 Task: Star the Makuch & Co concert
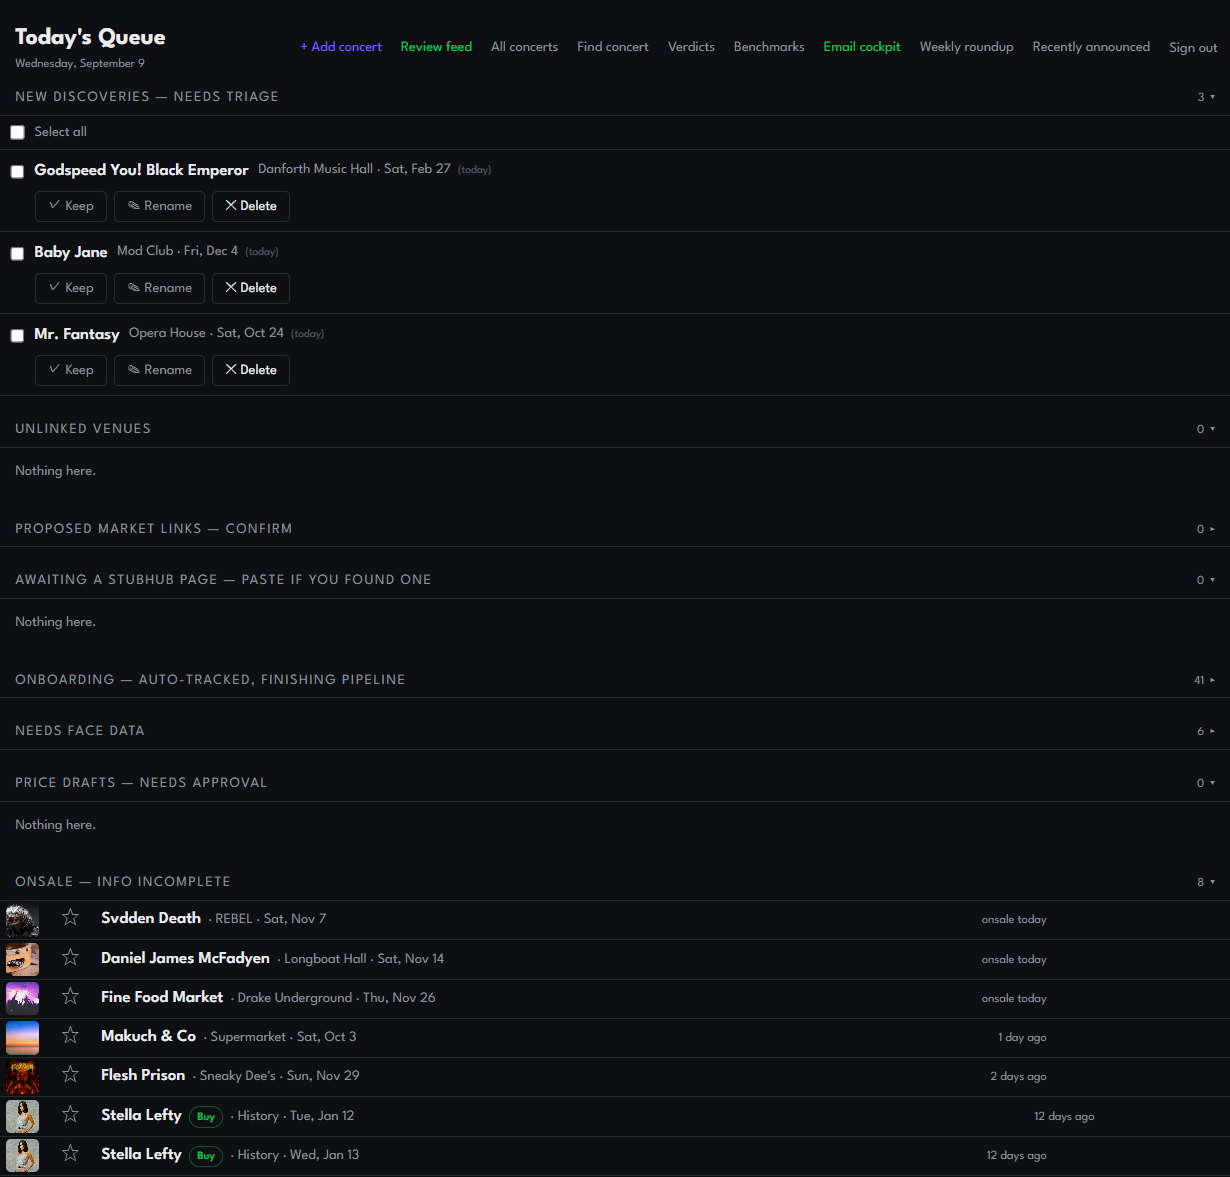pos(70,1035)
